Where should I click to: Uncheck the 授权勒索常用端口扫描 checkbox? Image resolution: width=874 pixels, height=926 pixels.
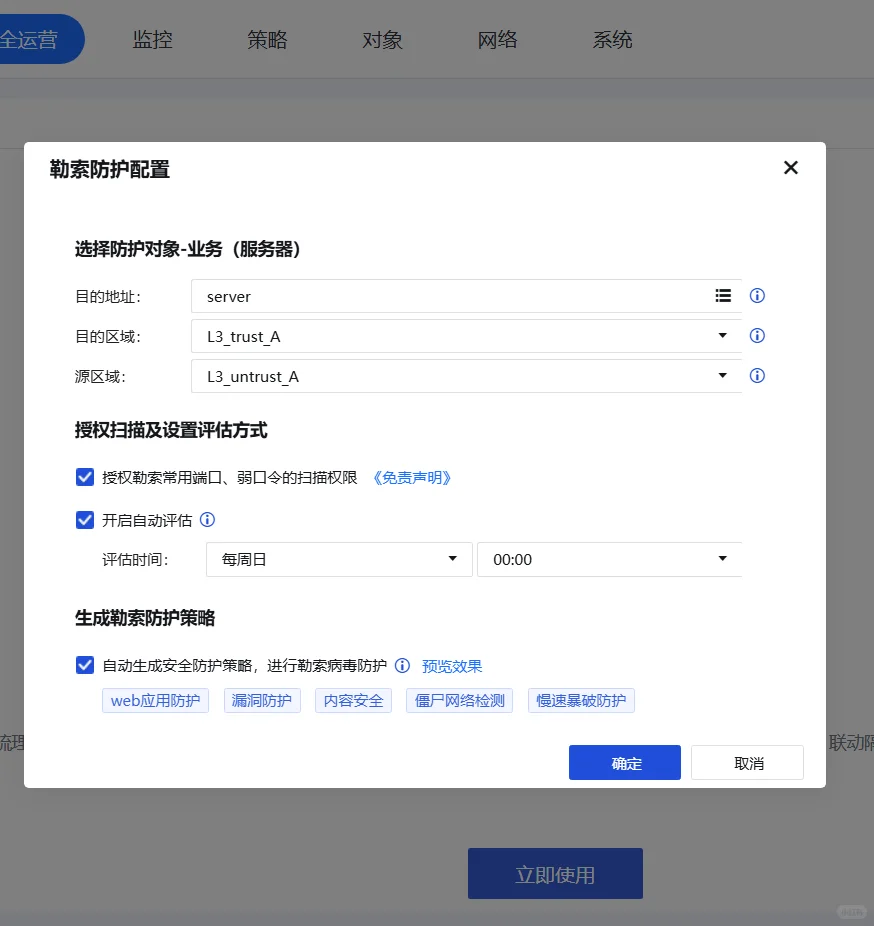pyautogui.click(x=85, y=477)
